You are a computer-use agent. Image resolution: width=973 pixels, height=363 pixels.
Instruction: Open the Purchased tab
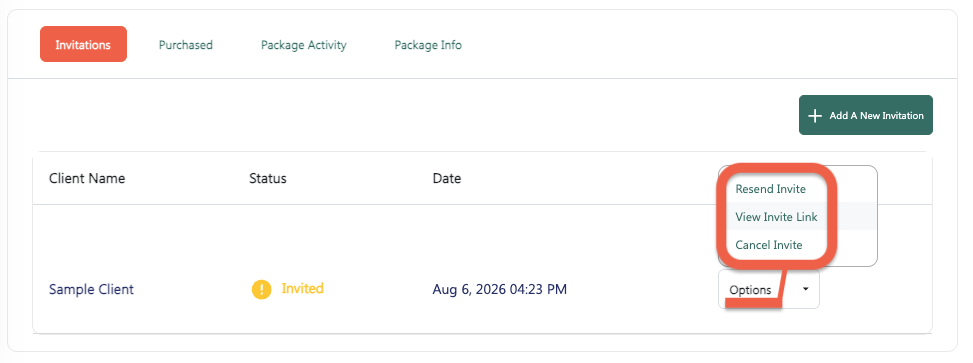pyautogui.click(x=186, y=45)
